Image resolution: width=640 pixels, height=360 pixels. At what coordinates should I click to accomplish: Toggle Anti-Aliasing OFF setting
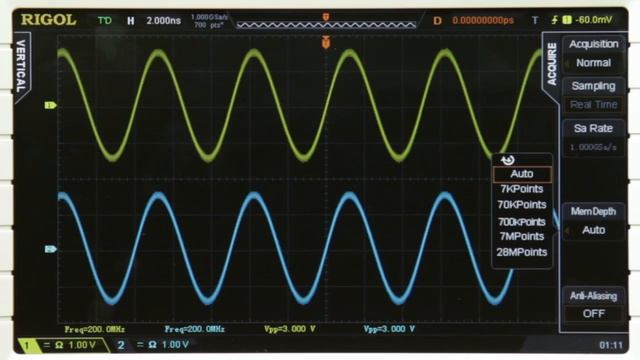pos(593,305)
